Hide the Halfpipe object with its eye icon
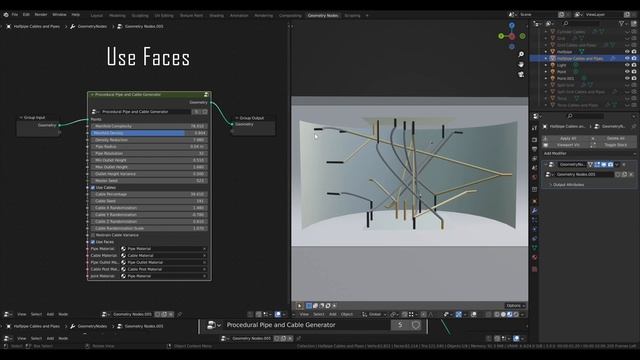 [627, 52]
